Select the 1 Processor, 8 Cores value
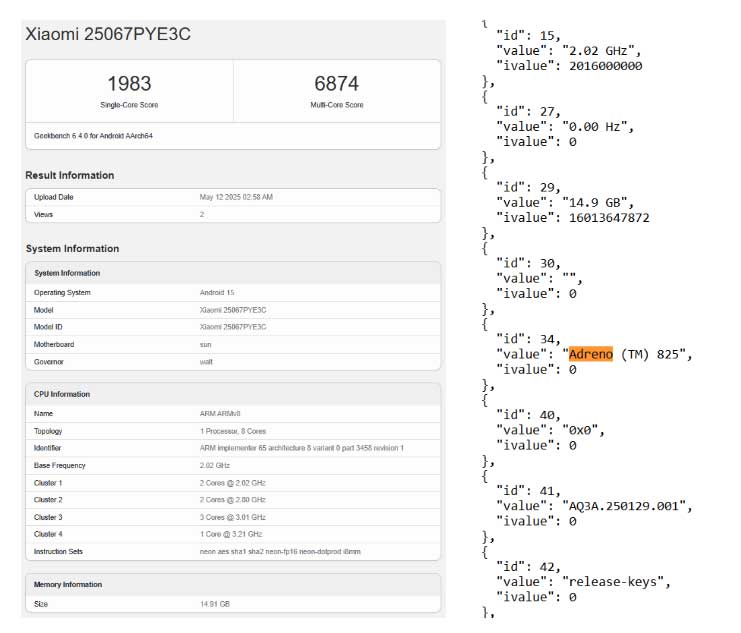Screen dimensions: 741x633 point(233,431)
